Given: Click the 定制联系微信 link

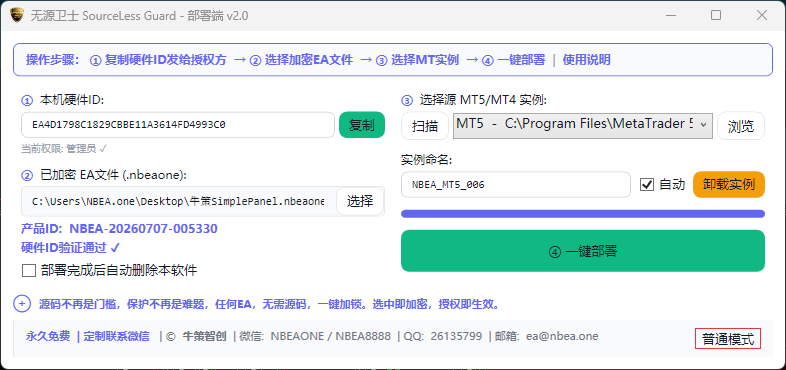Looking at the screenshot, I should point(116,336).
